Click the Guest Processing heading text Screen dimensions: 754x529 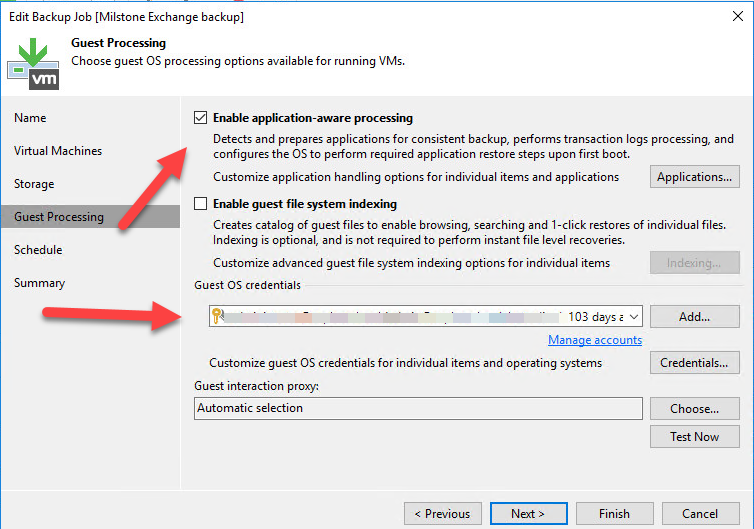pyautogui.click(x=118, y=43)
